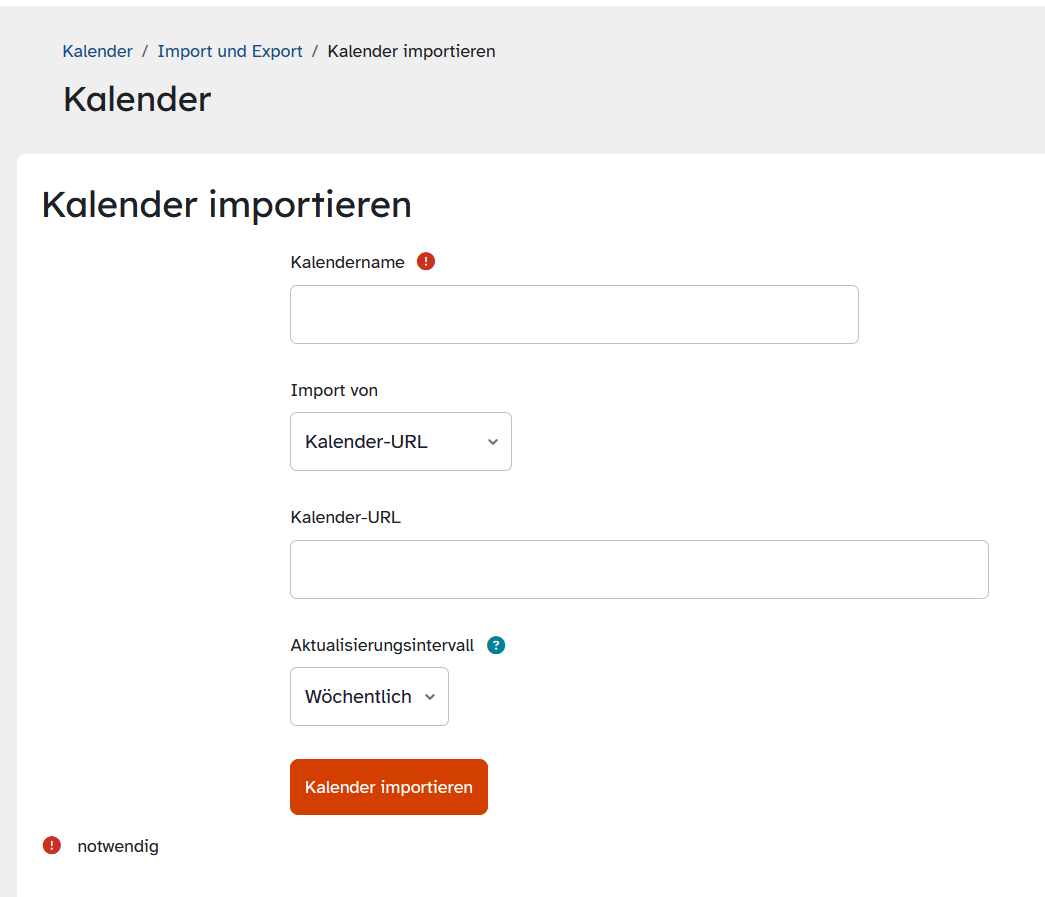Click the chevron arrow beside Wöchentlich
Screen dimensions: 1045x897
[430, 697]
